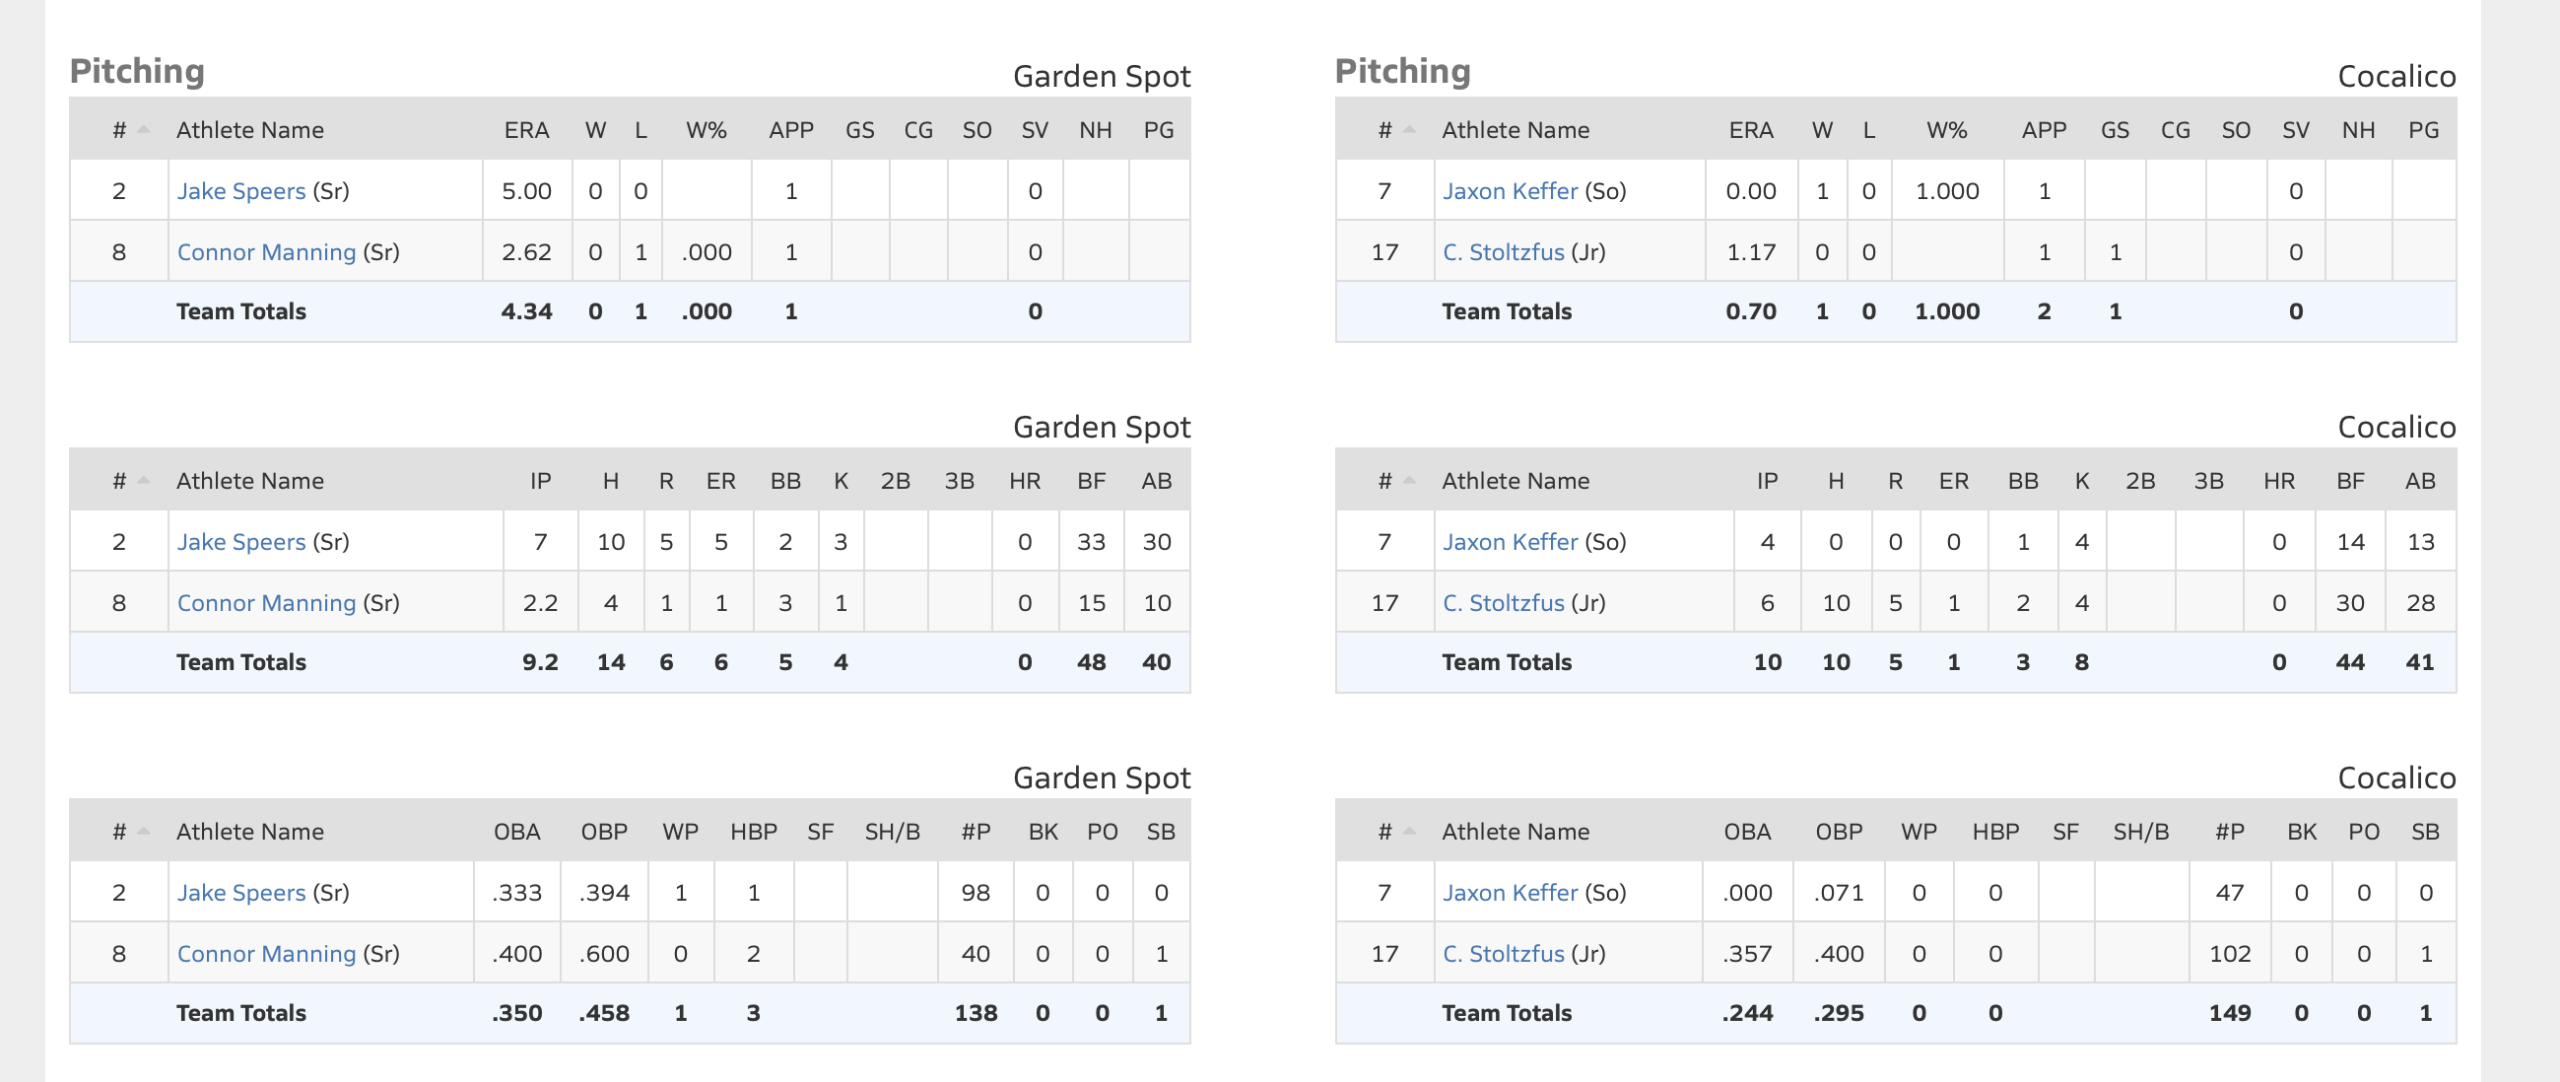Open Connor Manning link in the ERA table
This screenshot has height=1082, width=2560.
coord(266,252)
